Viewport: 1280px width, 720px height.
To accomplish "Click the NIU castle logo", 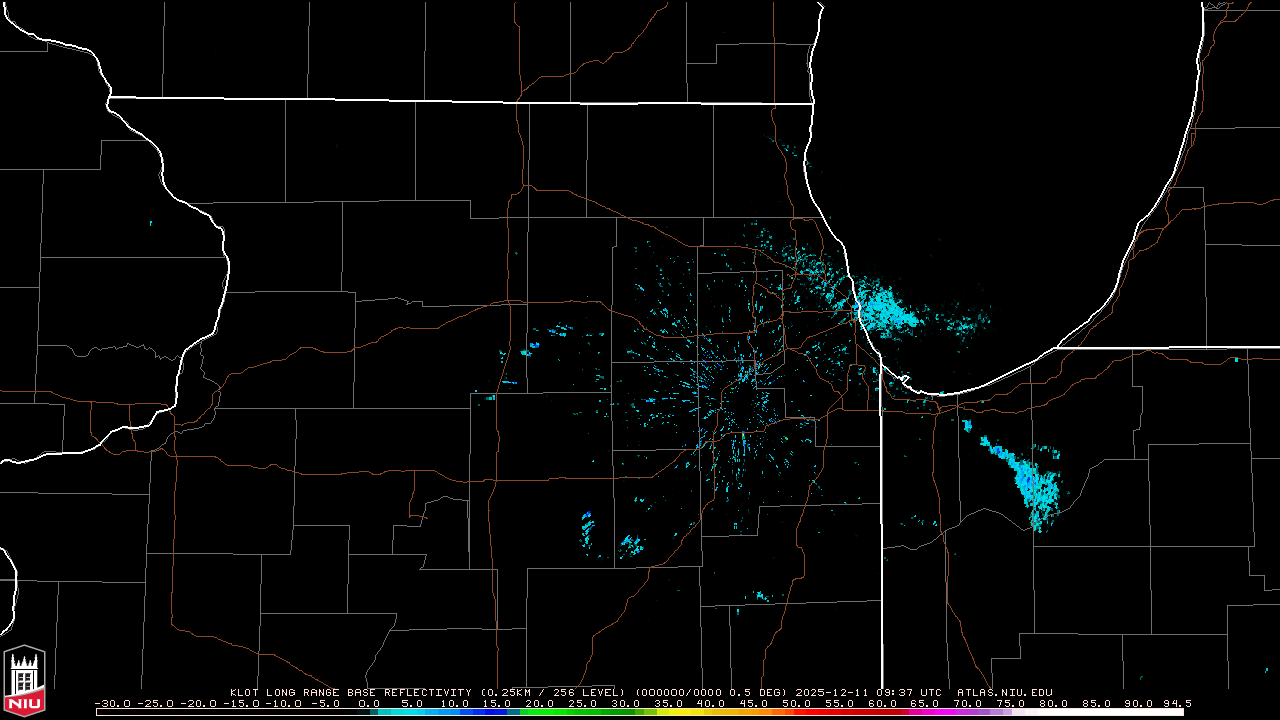I will [25, 681].
